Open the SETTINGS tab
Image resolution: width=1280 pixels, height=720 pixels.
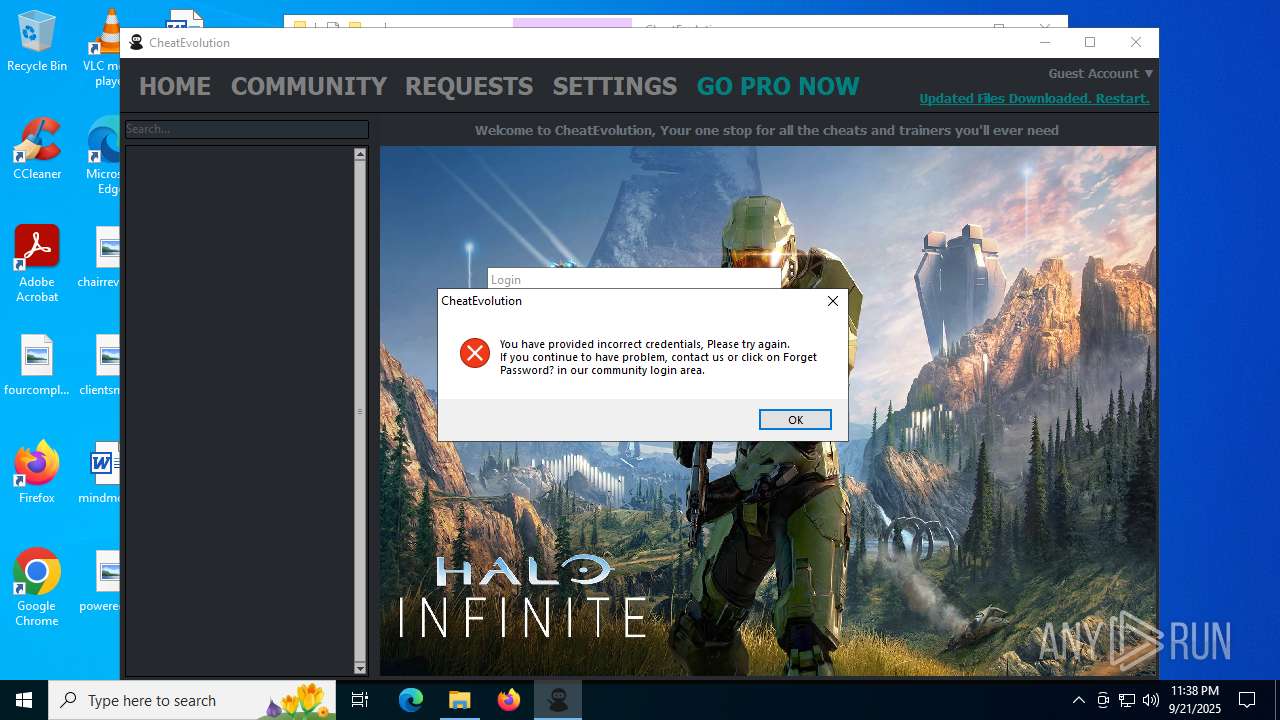click(615, 86)
